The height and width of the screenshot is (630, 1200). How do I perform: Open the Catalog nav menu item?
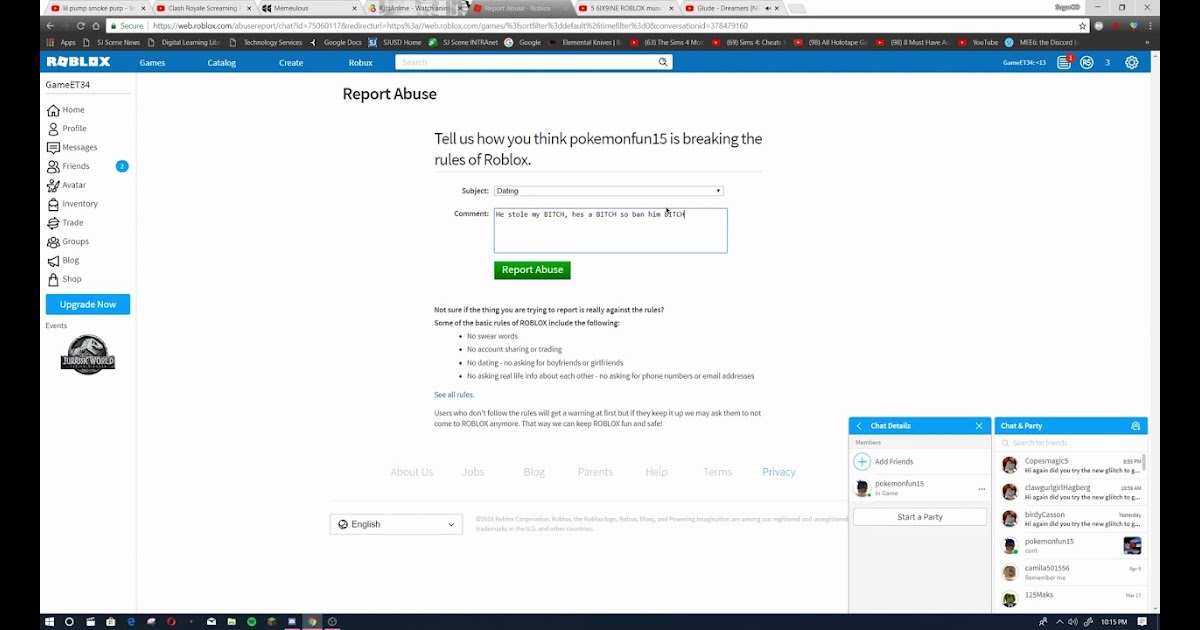click(x=222, y=62)
